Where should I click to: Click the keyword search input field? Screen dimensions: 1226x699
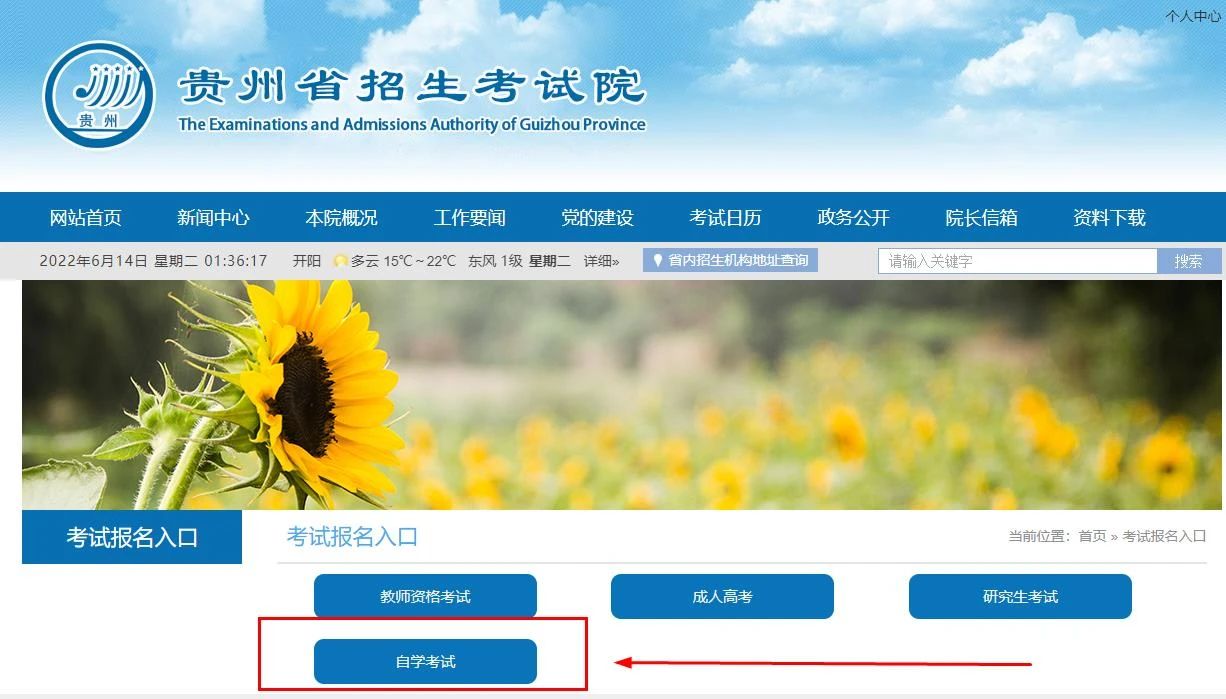pos(1017,261)
